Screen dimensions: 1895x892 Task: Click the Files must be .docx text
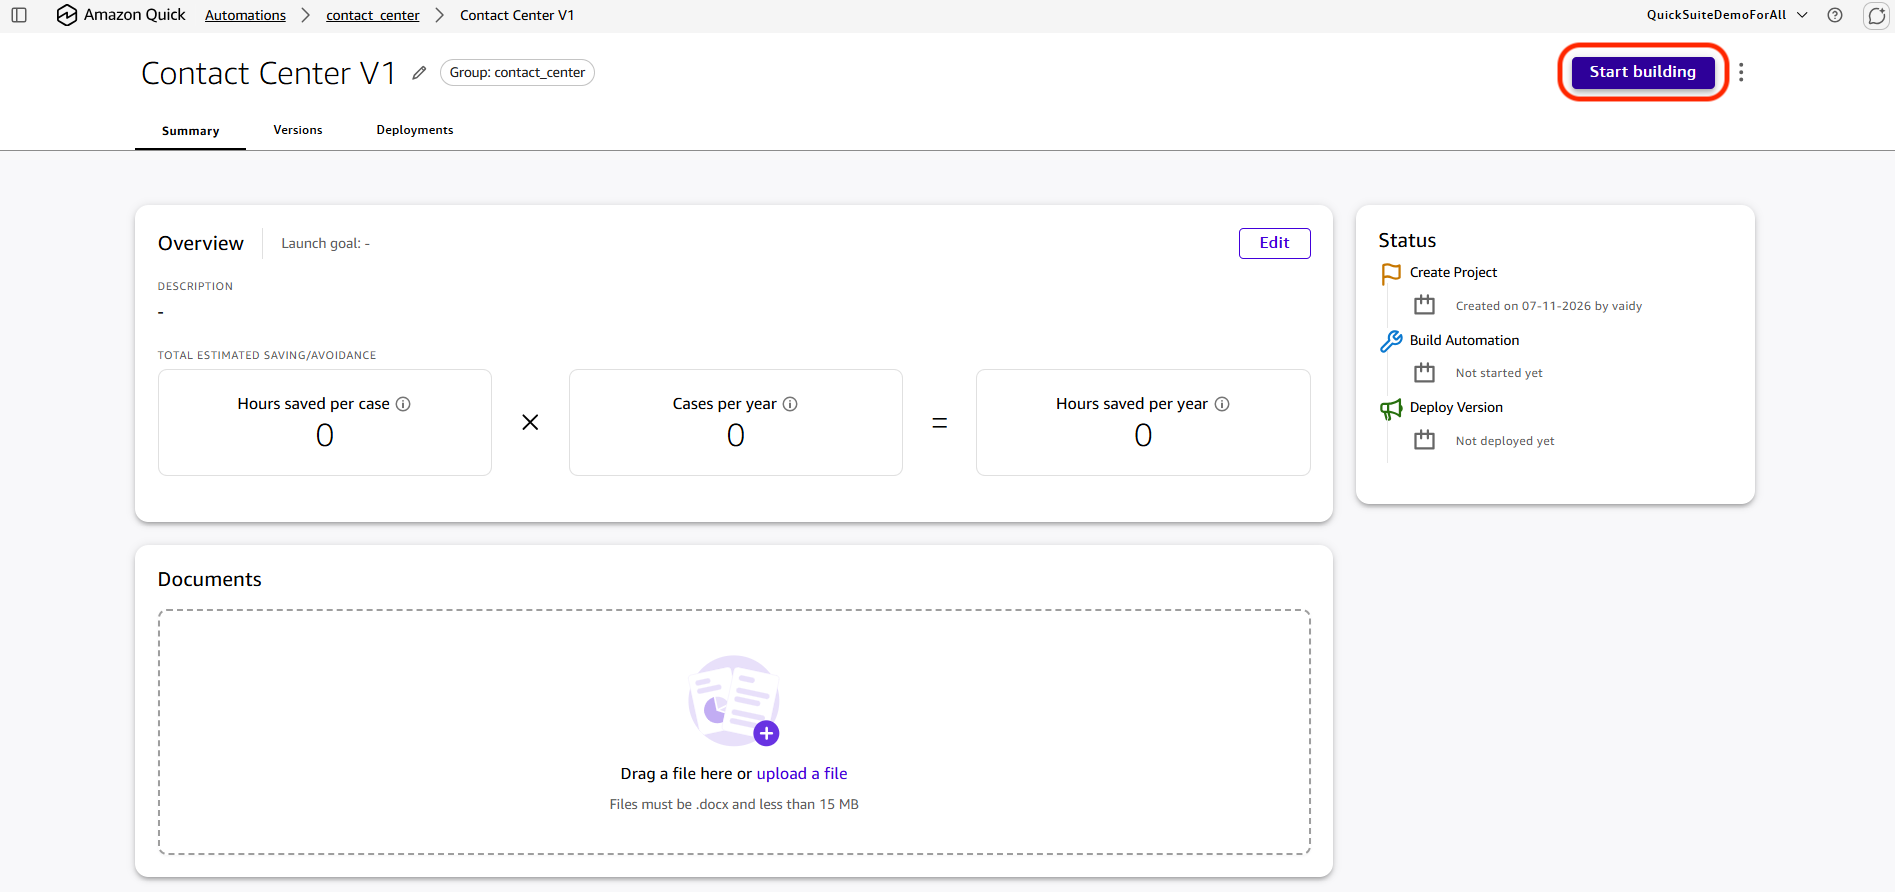coord(734,804)
